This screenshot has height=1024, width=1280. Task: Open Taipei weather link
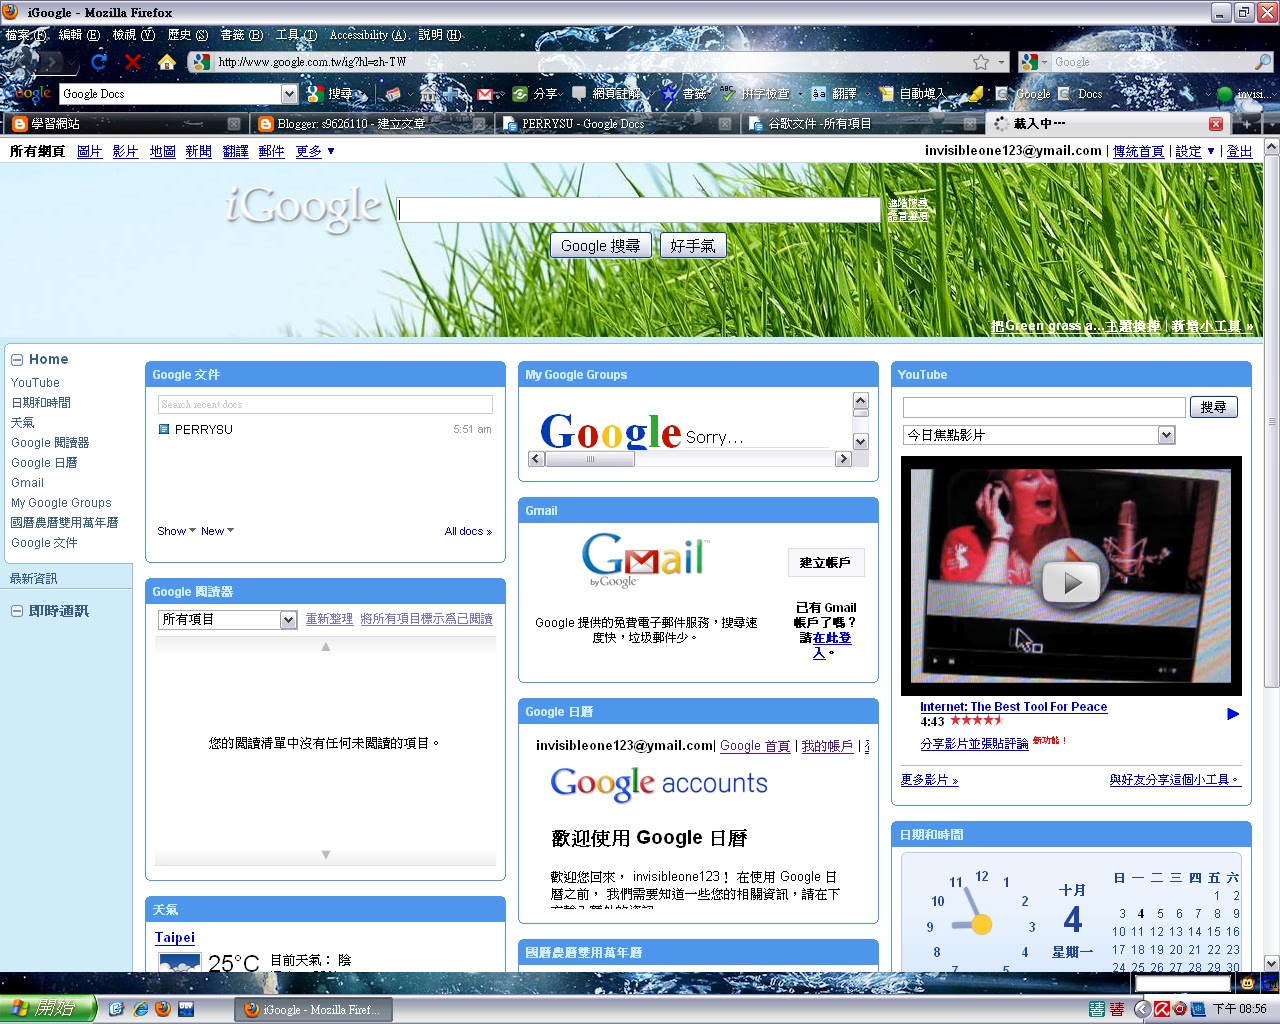coord(175,937)
